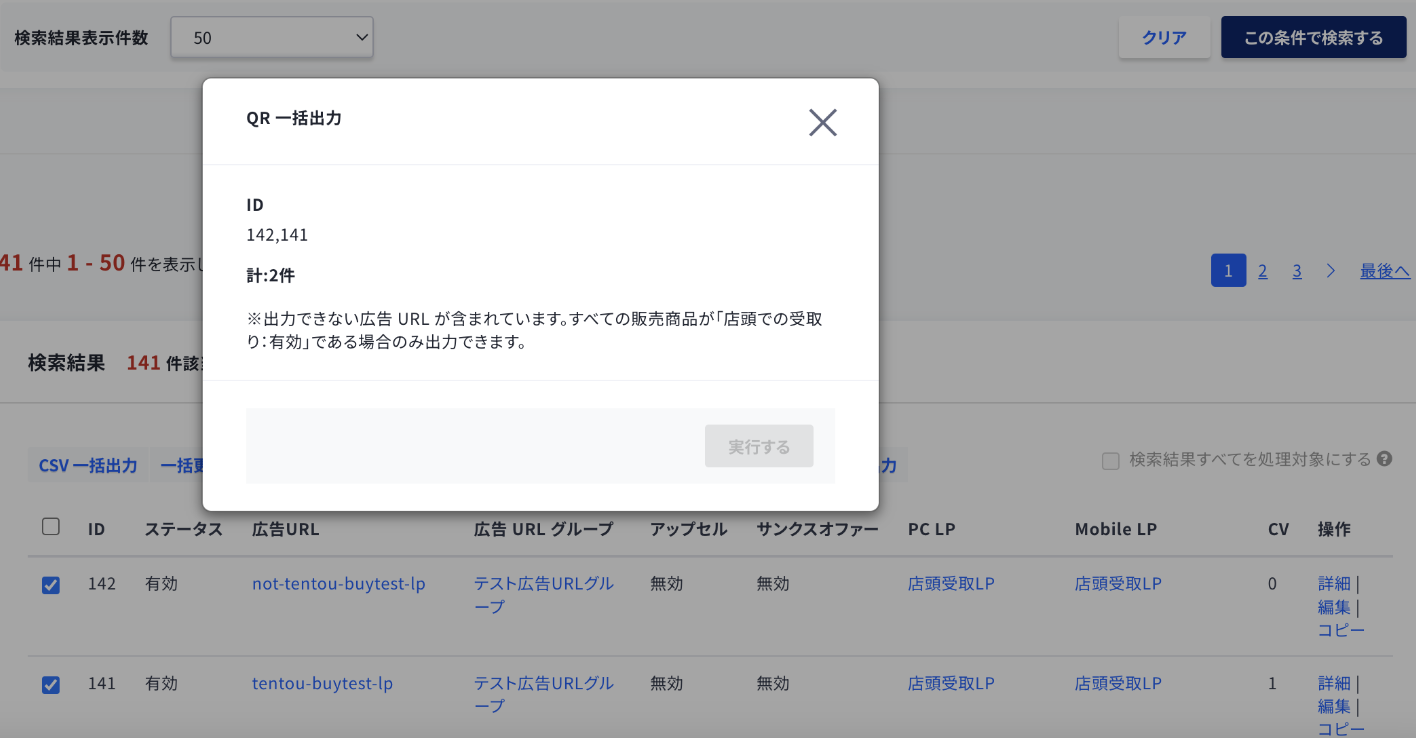This screenshot has width=1416, height=738.
Task: Toggle the select-all header checkbox
Action: point(51,527)
